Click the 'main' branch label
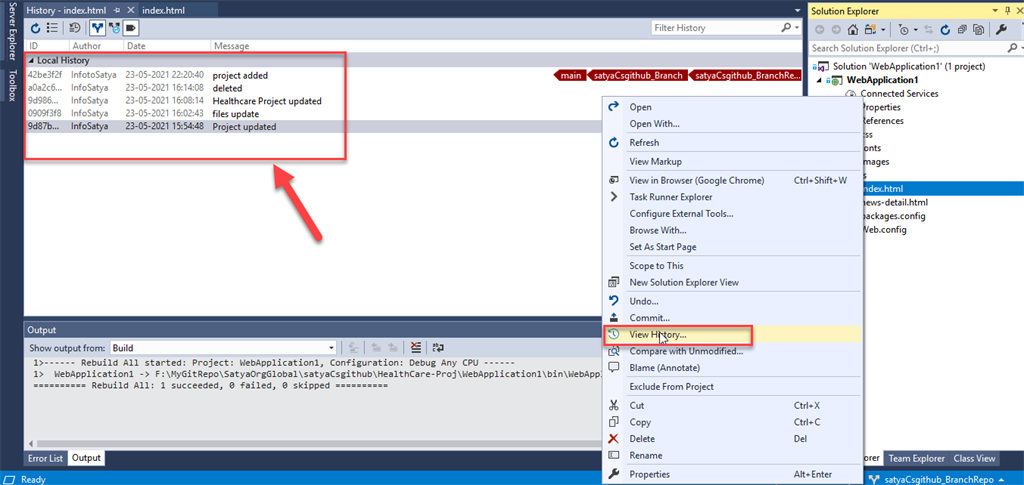The height and width of the screenshot is (485, 1024). (570, 76)
